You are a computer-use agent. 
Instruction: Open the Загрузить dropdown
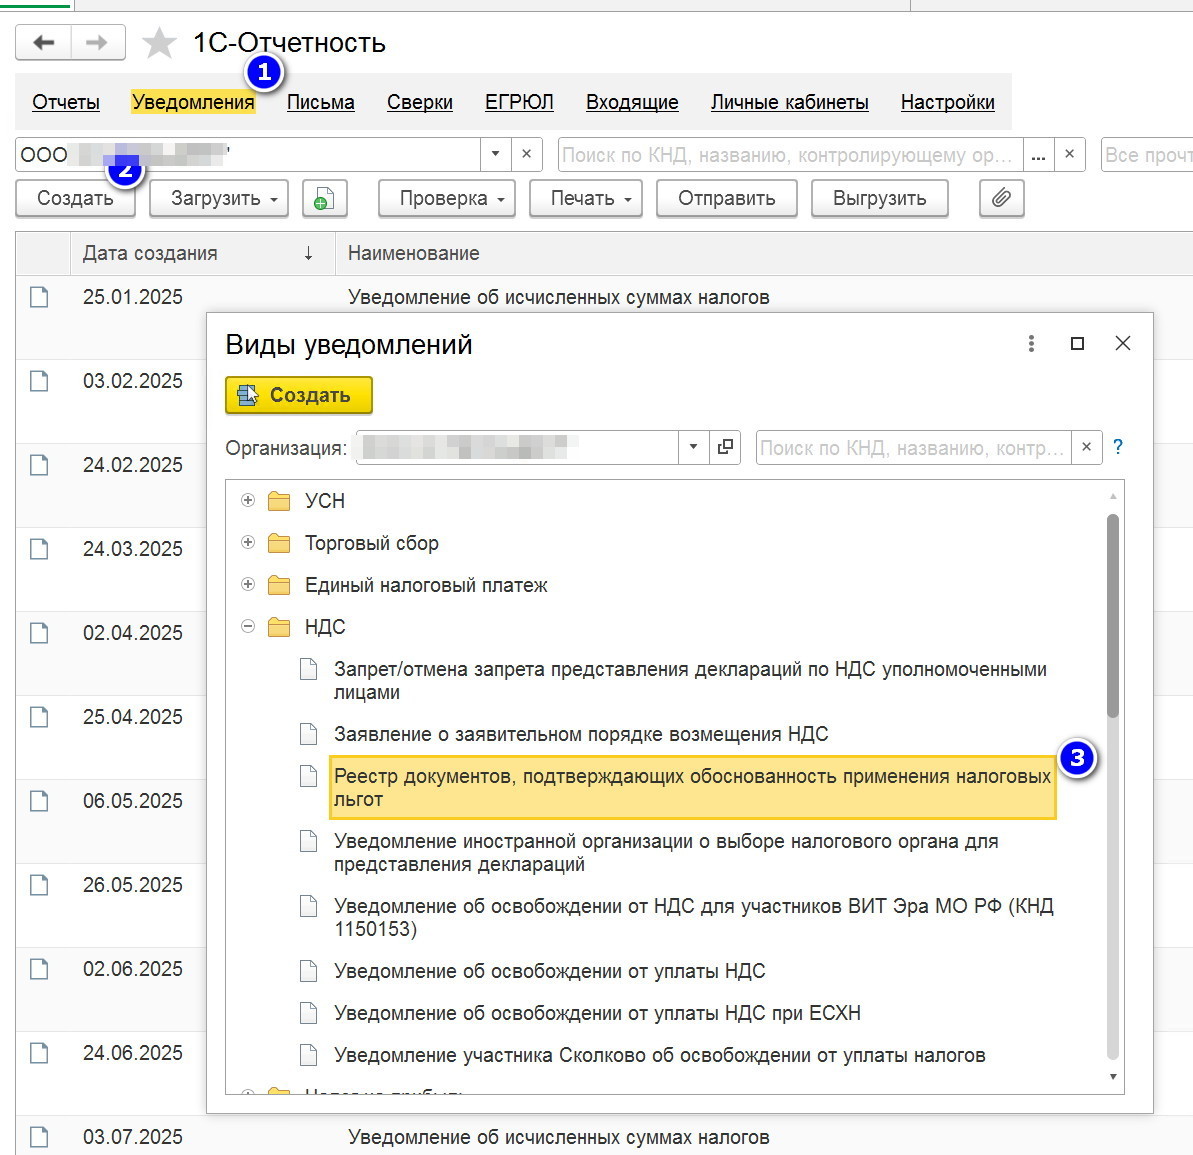pyautogui.click(x=219, y=198)
